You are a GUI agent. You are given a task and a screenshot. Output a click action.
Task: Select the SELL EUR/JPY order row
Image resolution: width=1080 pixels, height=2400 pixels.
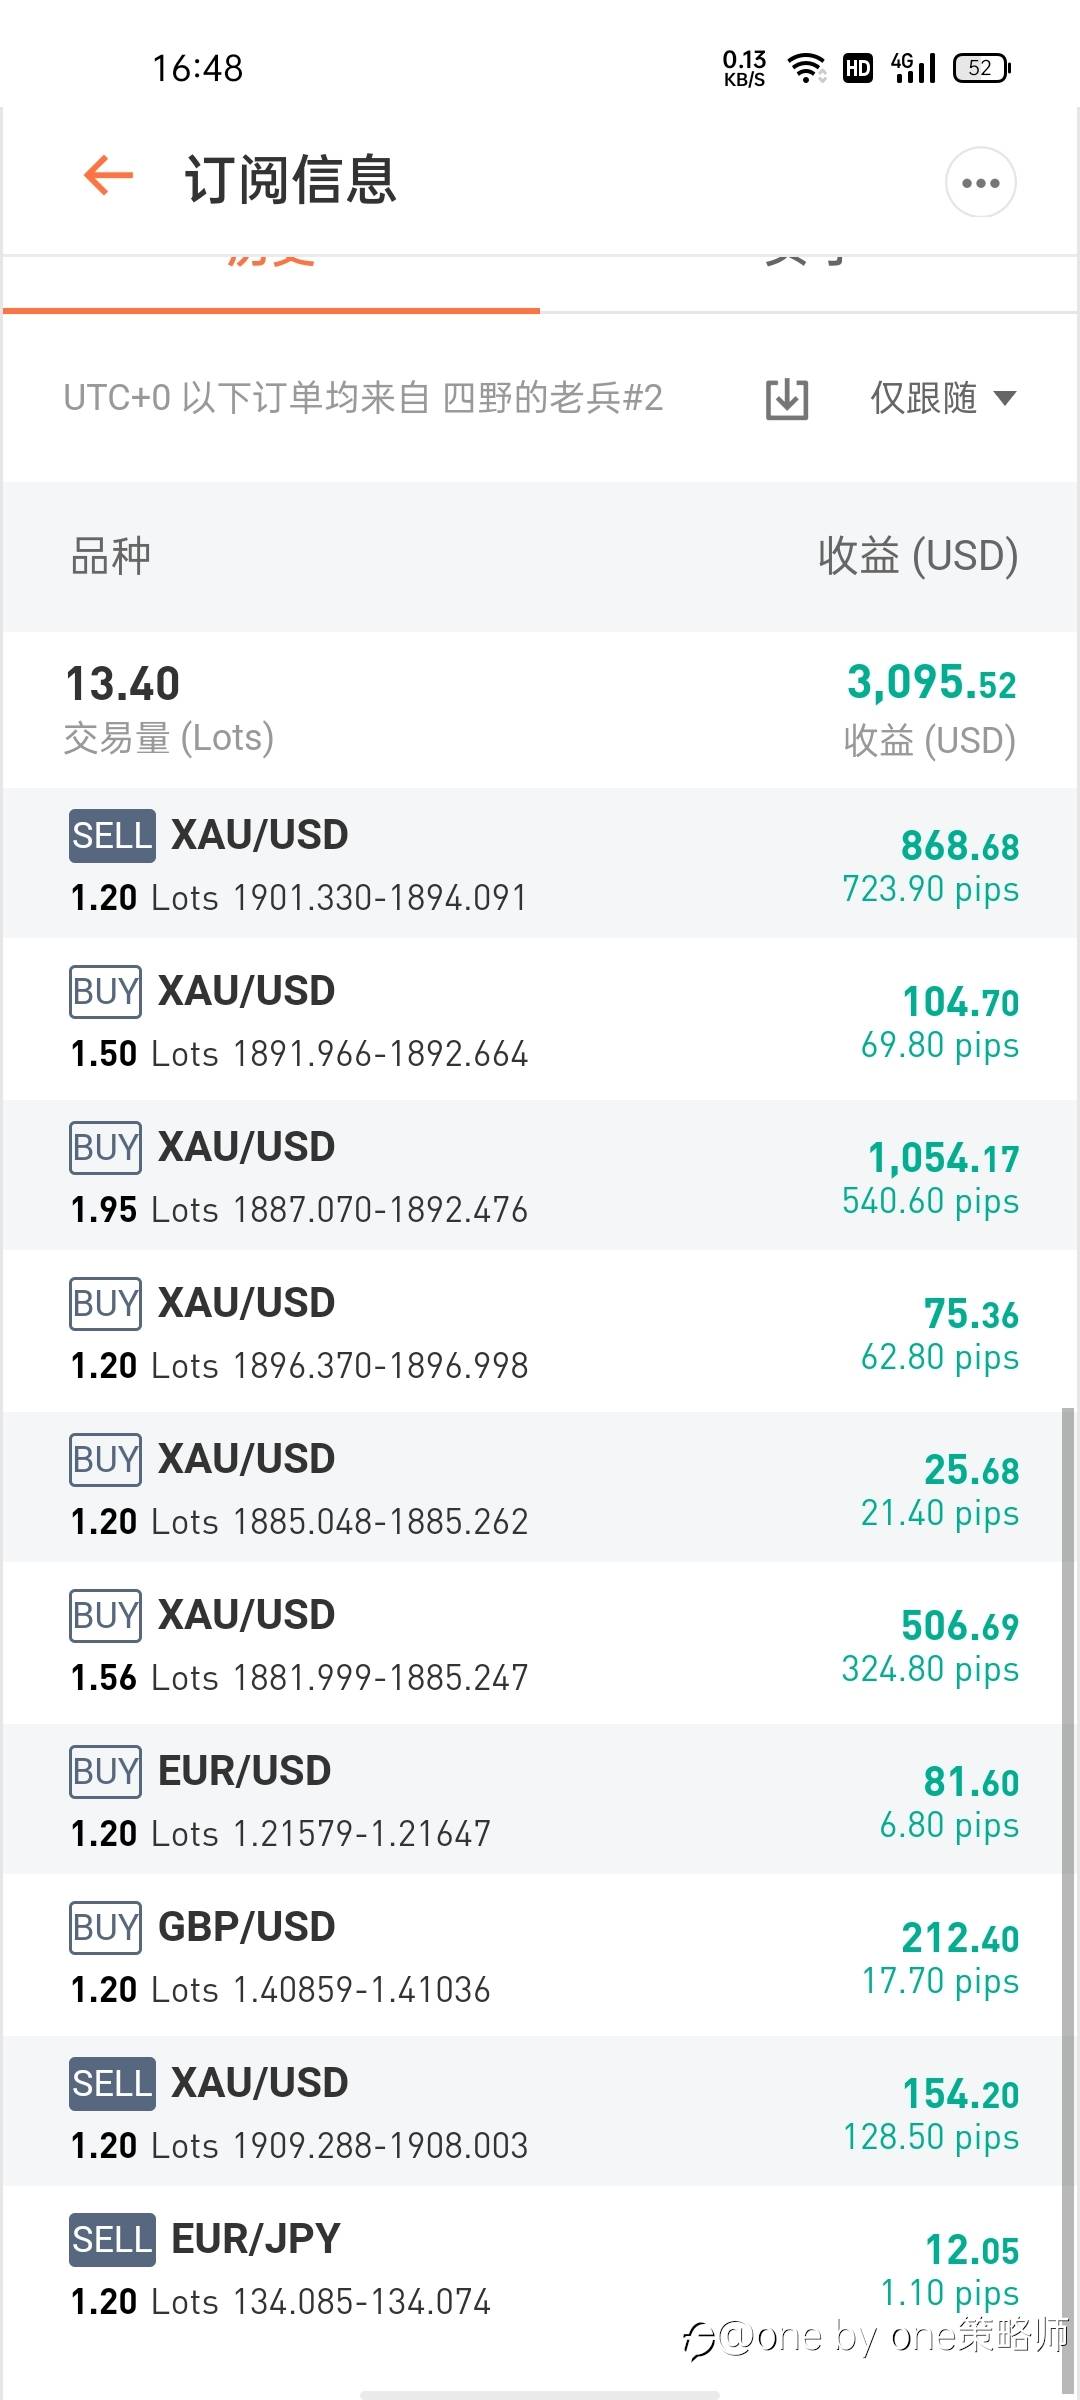pos(540,2268)
